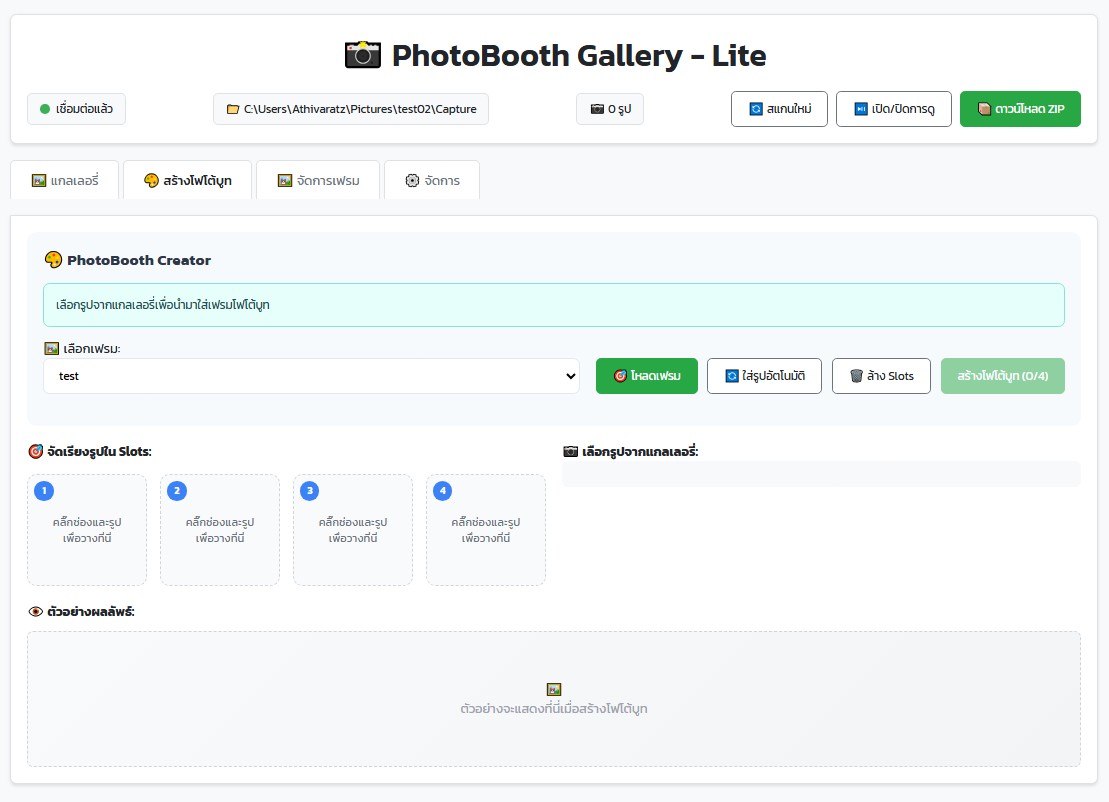
Task: Click empty slot 1 placeholder
Action: [87, 530]
